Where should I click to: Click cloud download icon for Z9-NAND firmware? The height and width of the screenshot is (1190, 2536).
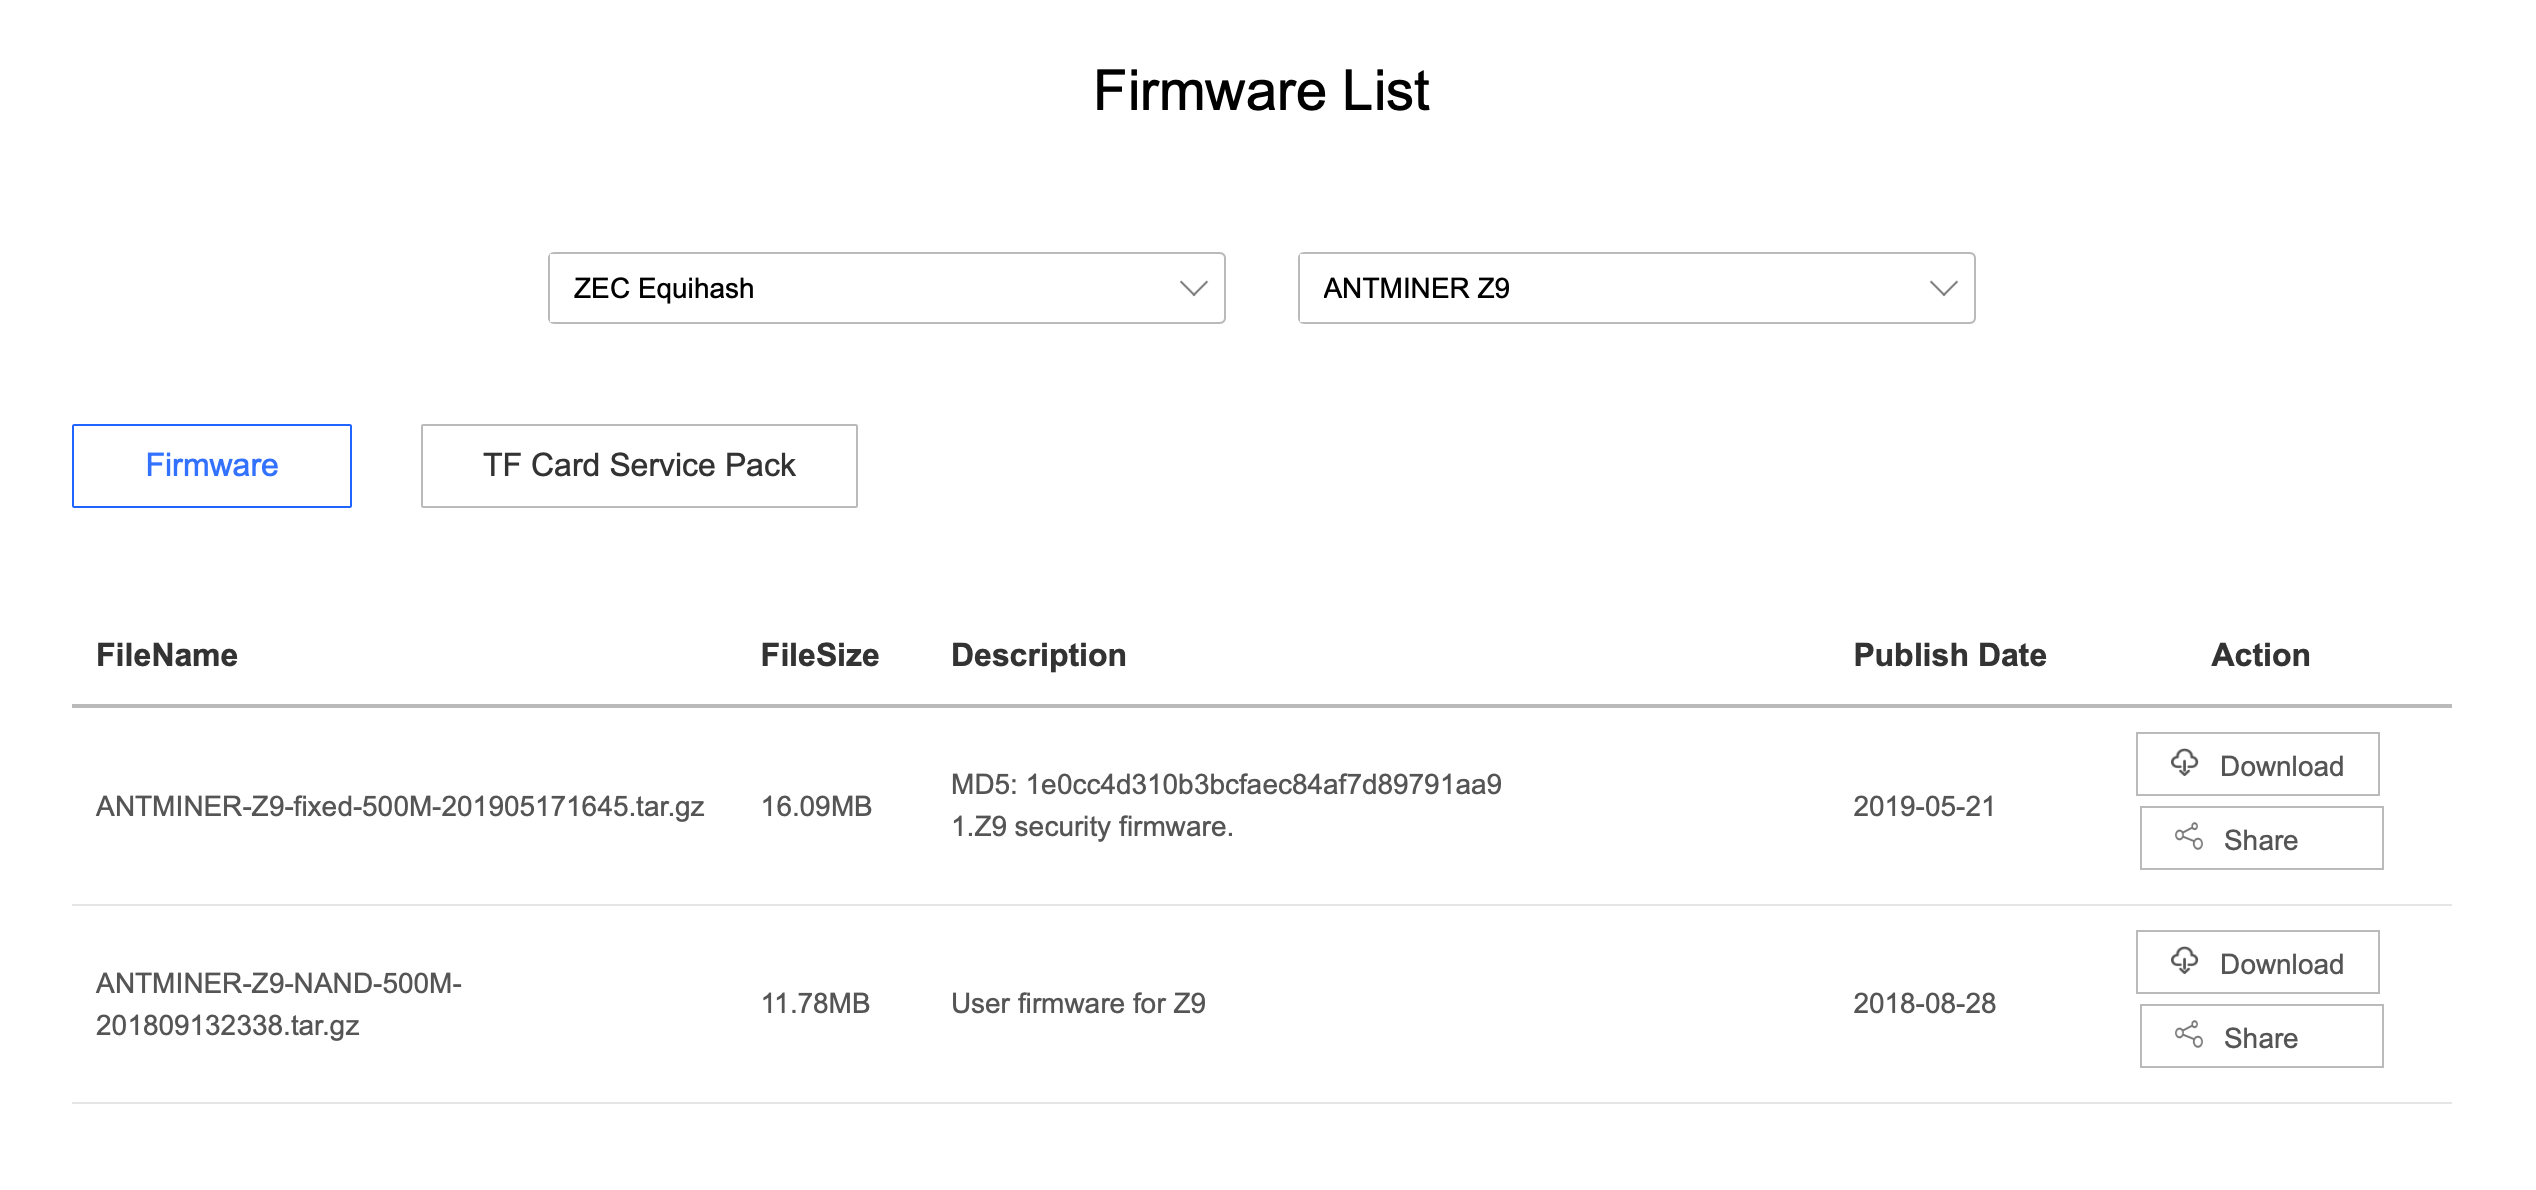pos(2184,961)
